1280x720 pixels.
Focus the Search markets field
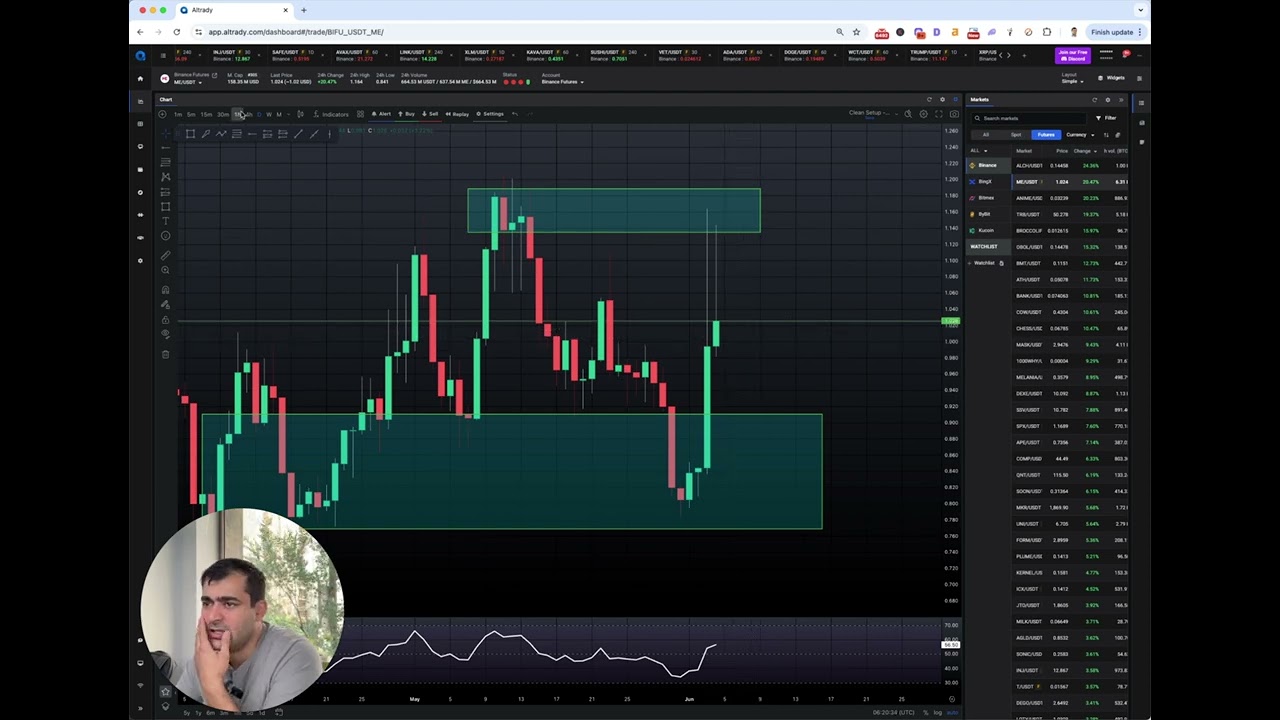(1029, 118)
